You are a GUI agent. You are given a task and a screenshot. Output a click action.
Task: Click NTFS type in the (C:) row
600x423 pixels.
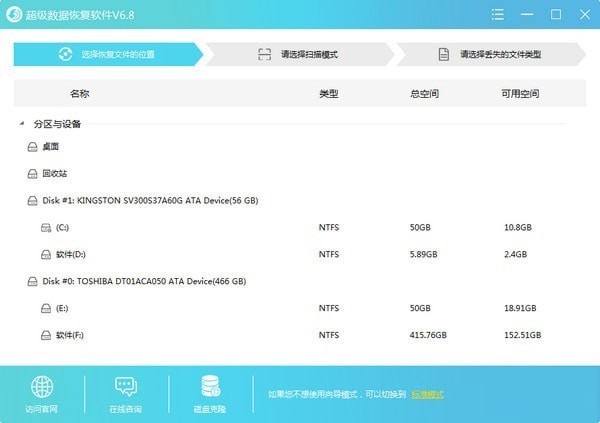tap(329, 227)
